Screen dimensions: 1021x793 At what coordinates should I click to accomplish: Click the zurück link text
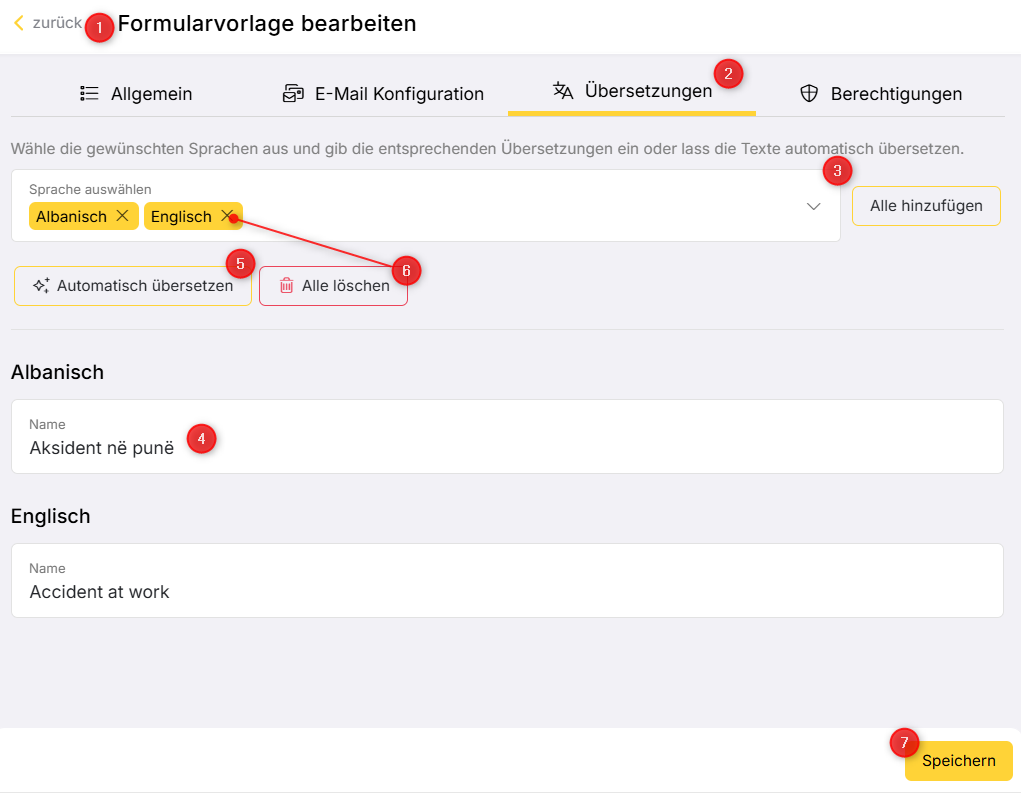(x=56, y=23)
